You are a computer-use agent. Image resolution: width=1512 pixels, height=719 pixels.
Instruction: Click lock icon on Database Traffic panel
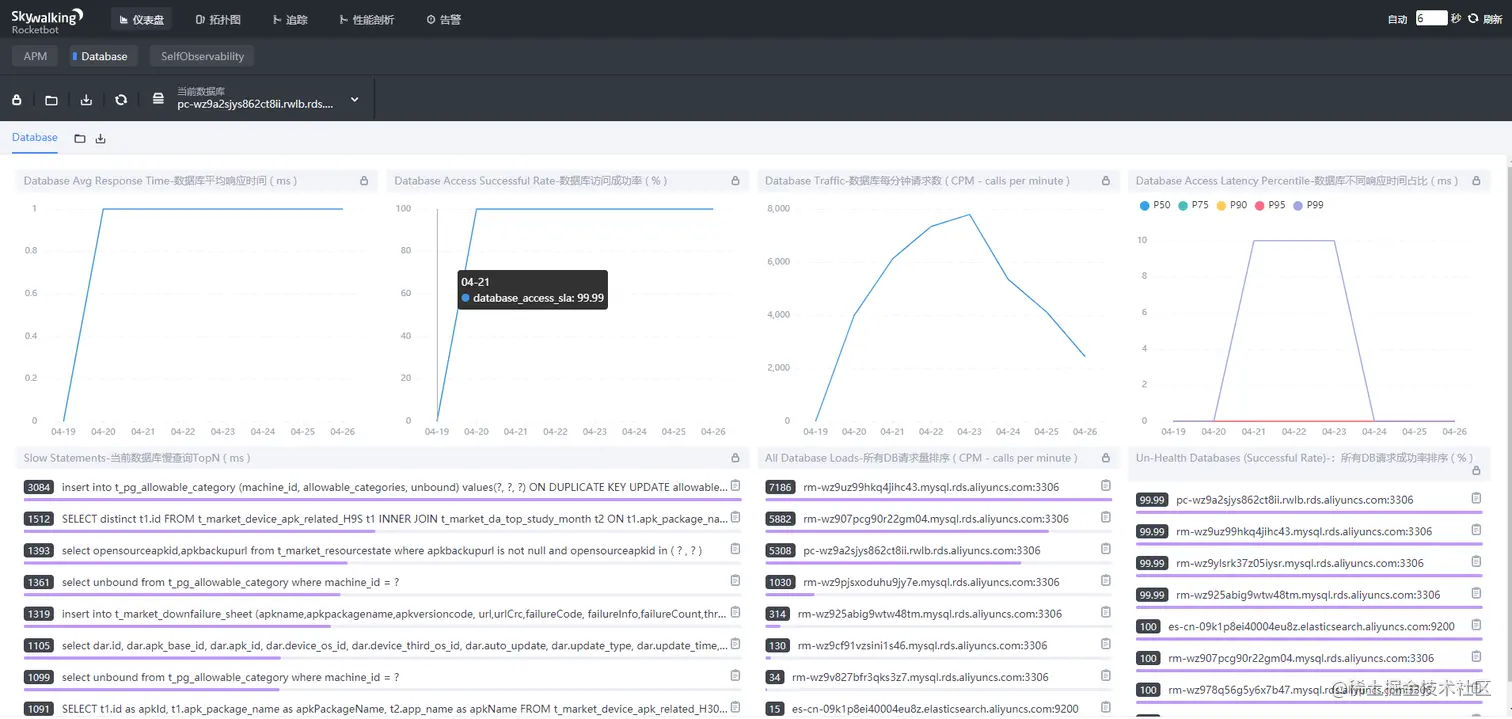point(1105,181)
